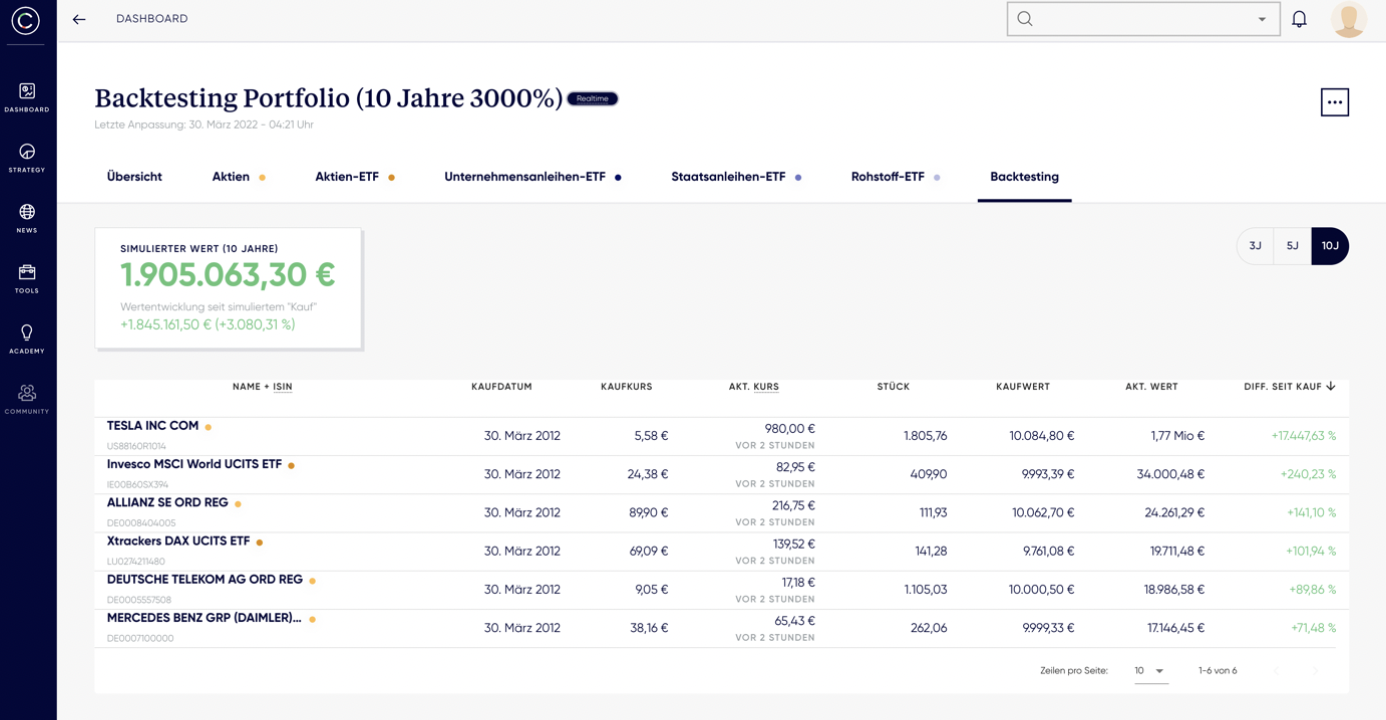Click the Realtime badge
Screen dimensions: 1386x720
tap(593, 99)
